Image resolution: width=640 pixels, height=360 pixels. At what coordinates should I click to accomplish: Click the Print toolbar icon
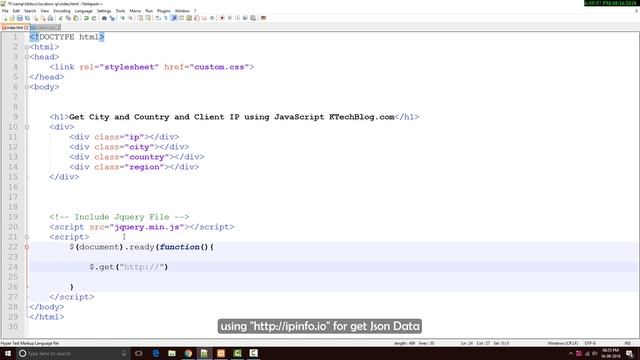tap(50, 18)
